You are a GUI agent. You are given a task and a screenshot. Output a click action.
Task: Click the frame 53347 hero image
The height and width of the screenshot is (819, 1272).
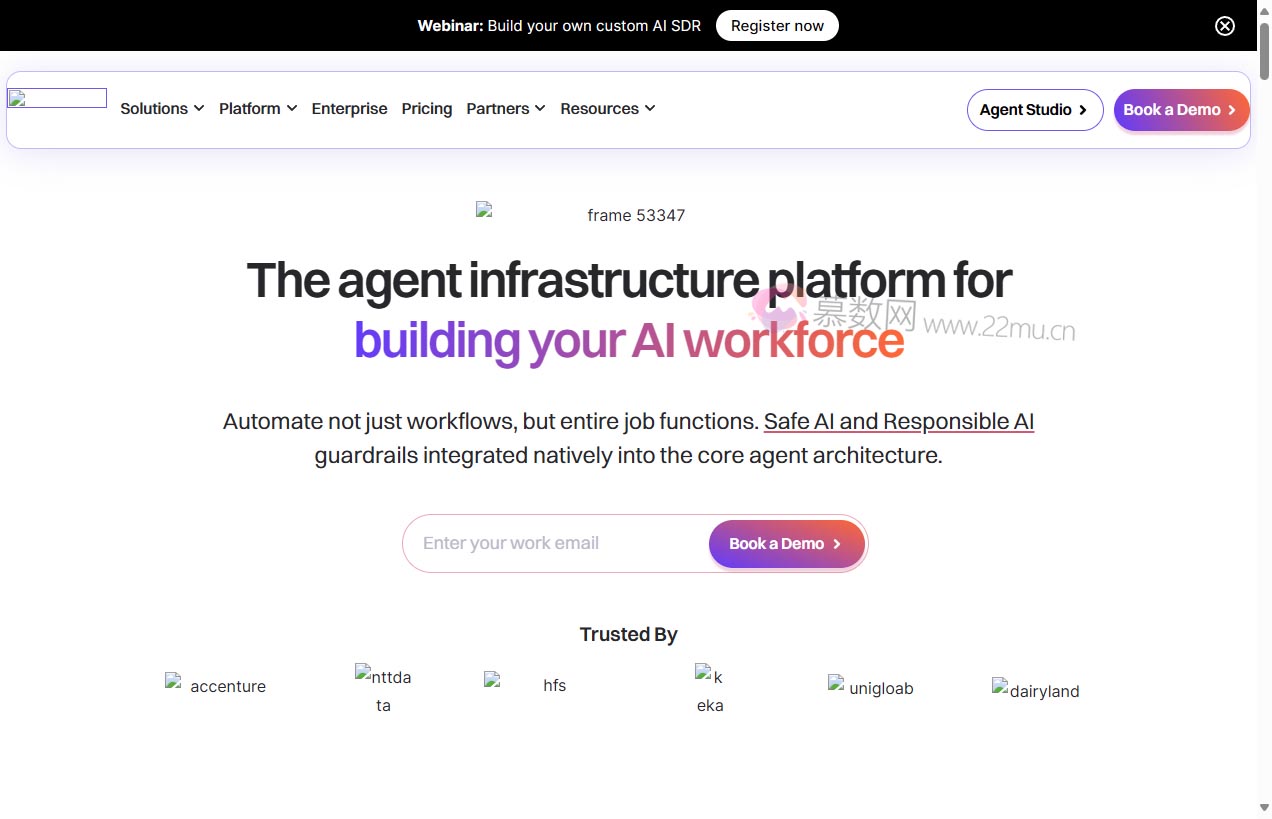[x=583, y=214]
